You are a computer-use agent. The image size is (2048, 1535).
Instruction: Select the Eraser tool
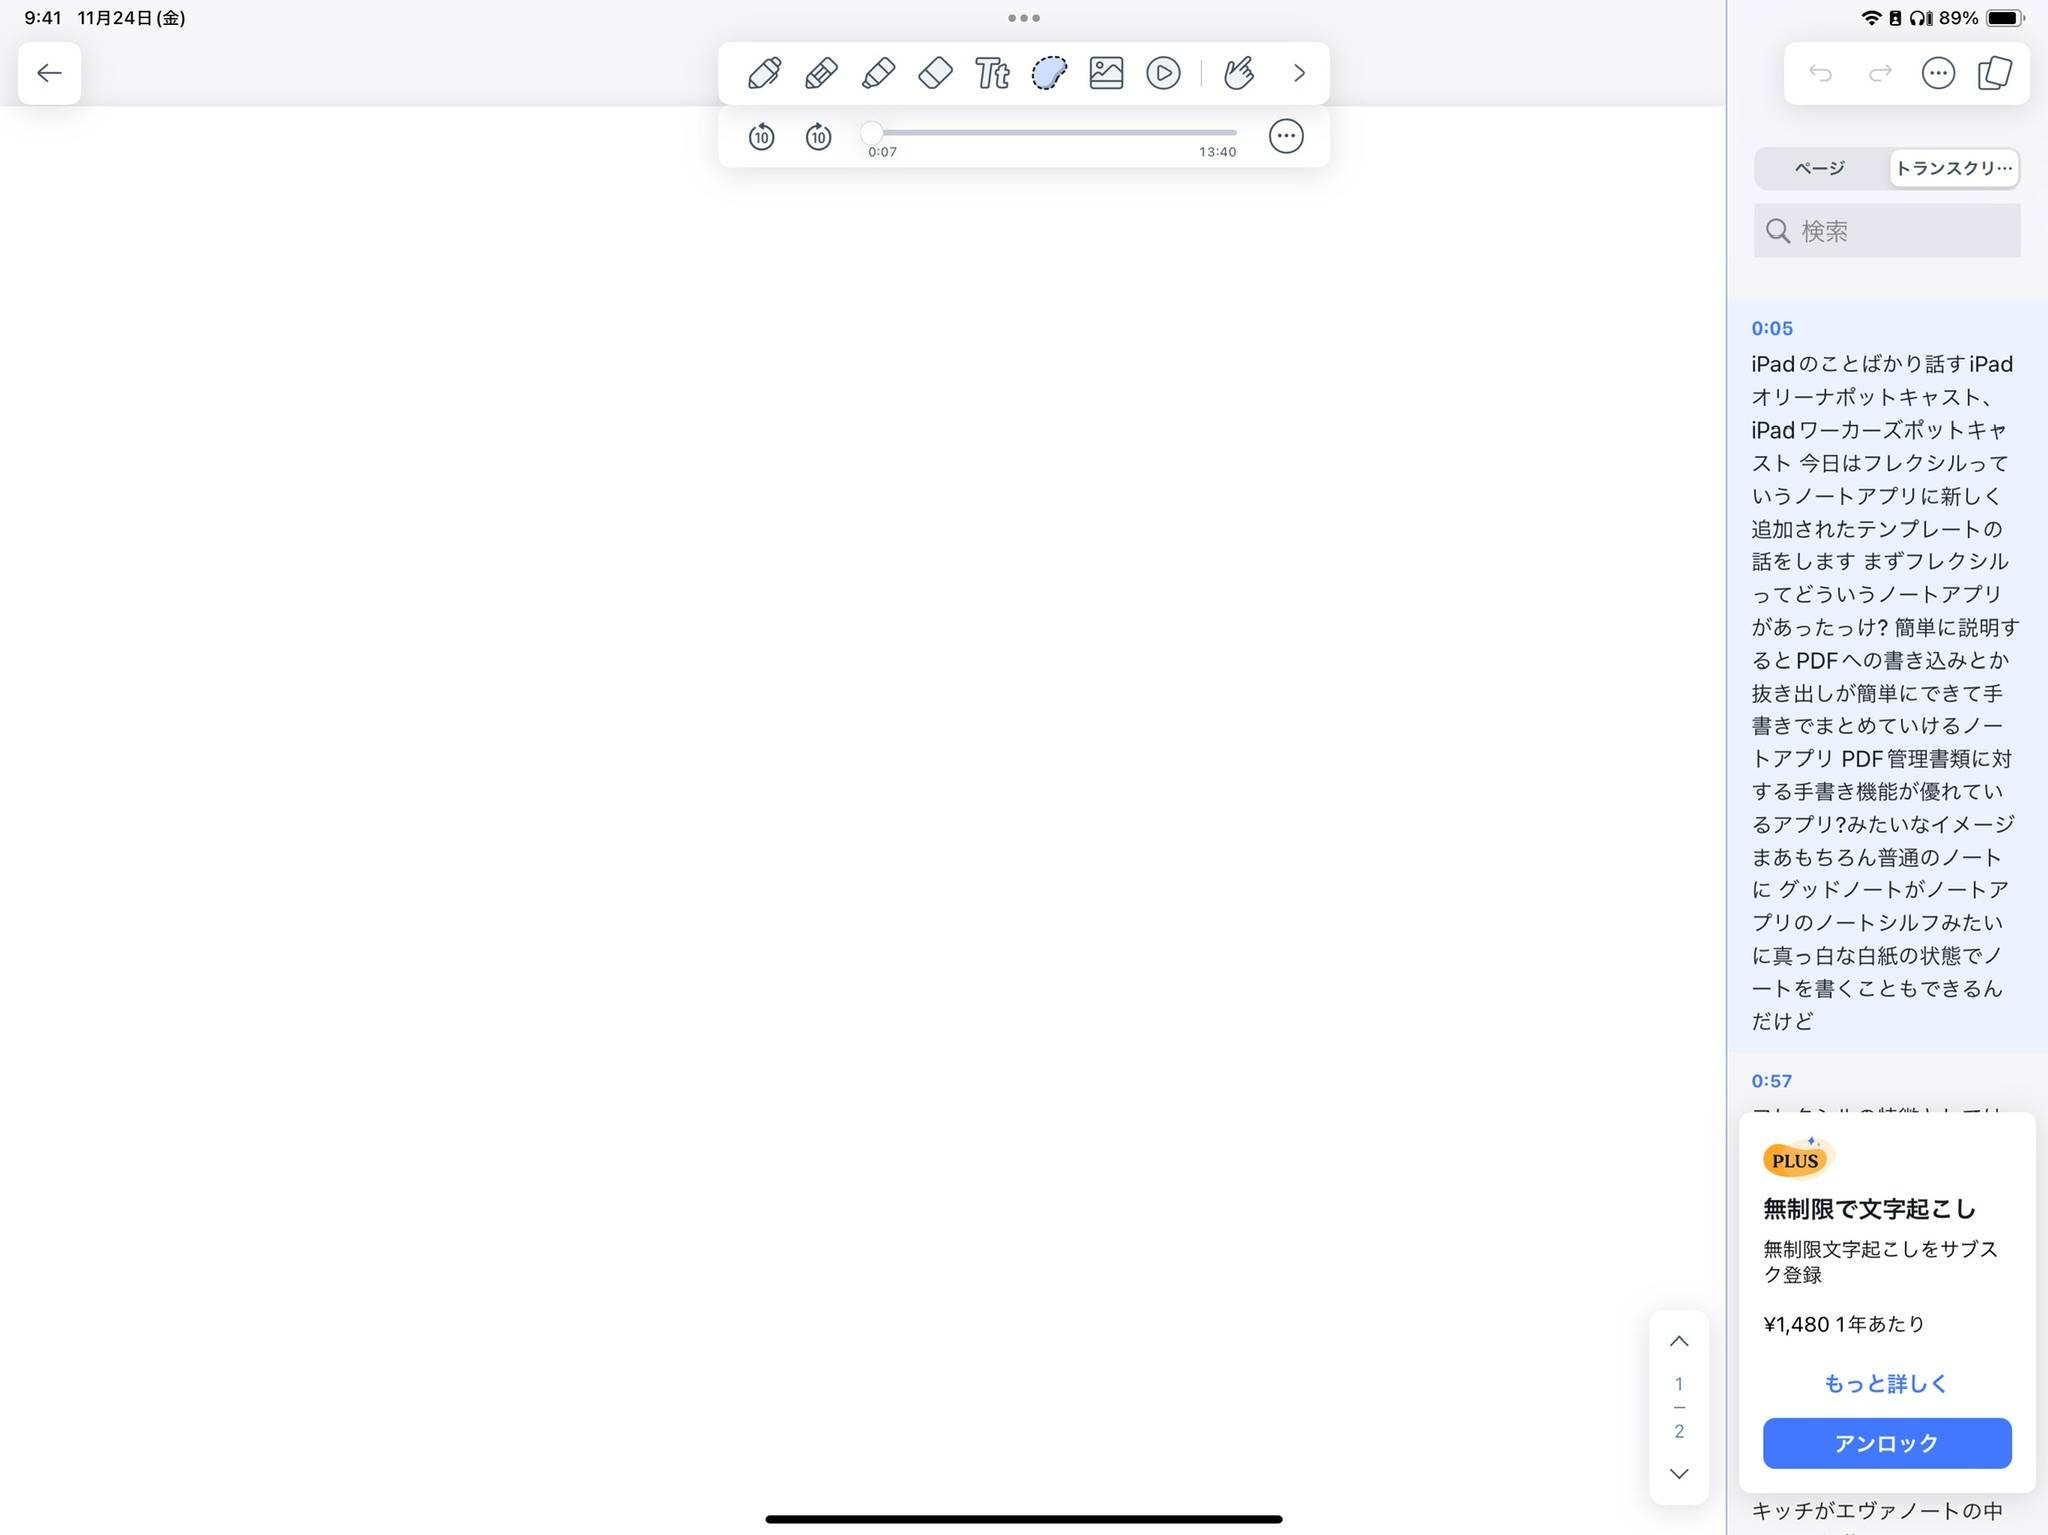(934, 72)
